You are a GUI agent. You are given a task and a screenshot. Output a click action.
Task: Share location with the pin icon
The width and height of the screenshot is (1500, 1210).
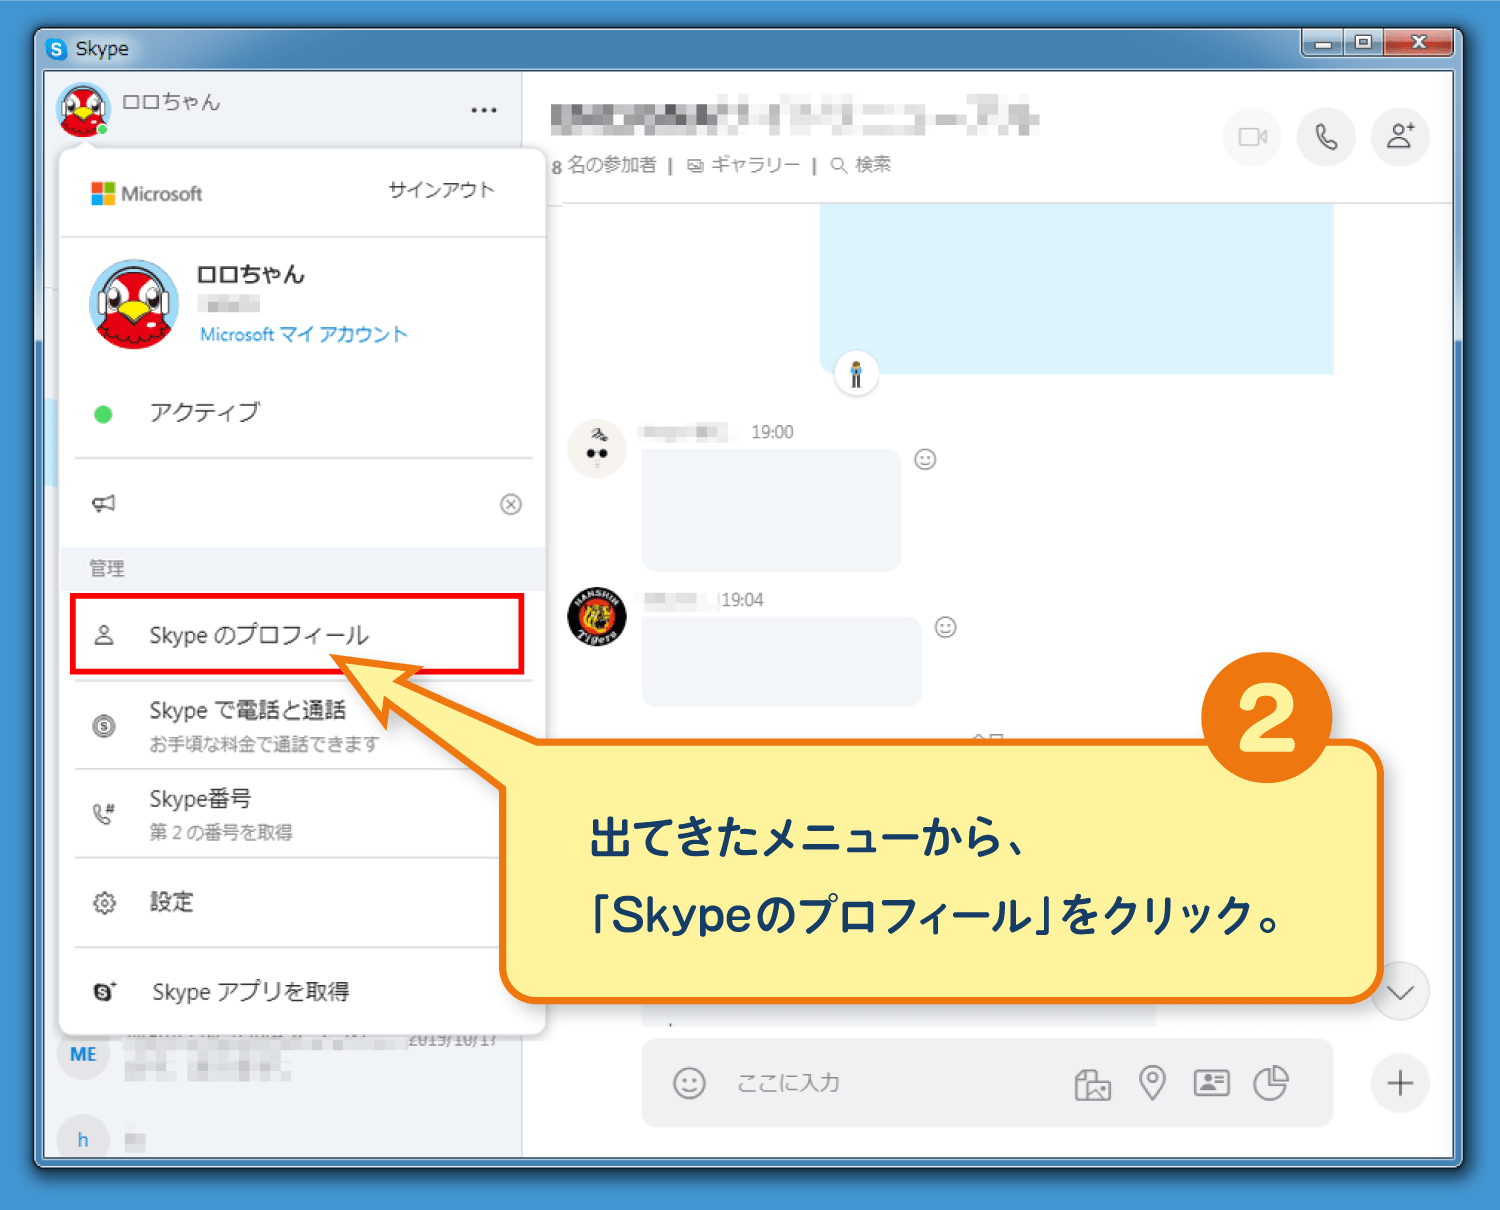1152,1083
